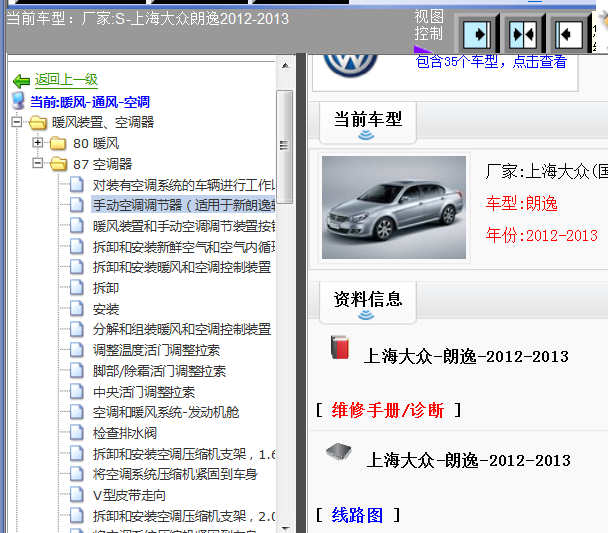Open 将空调系统压缩机紧固到车身 document
Image resolution: width=608 pixels, height=533 pixels.
175,474
